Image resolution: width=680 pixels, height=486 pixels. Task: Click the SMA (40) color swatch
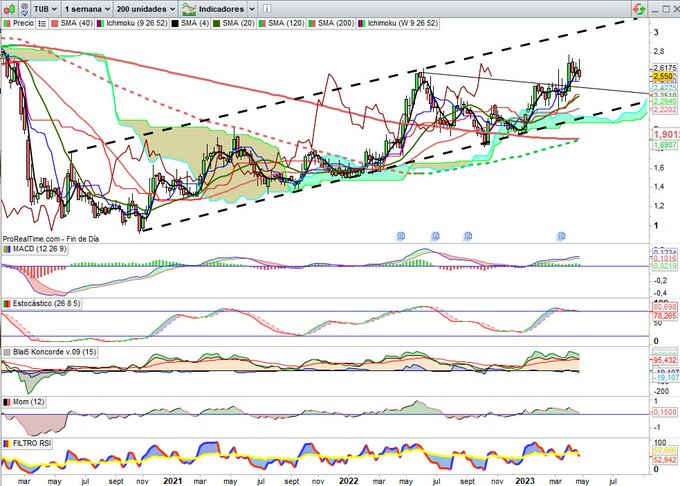click(x=55, y=23)
